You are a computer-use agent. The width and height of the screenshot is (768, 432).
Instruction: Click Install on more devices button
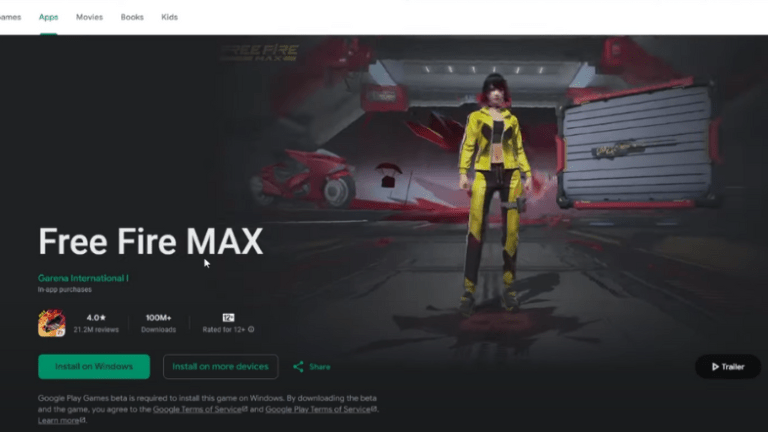(220, 367)
